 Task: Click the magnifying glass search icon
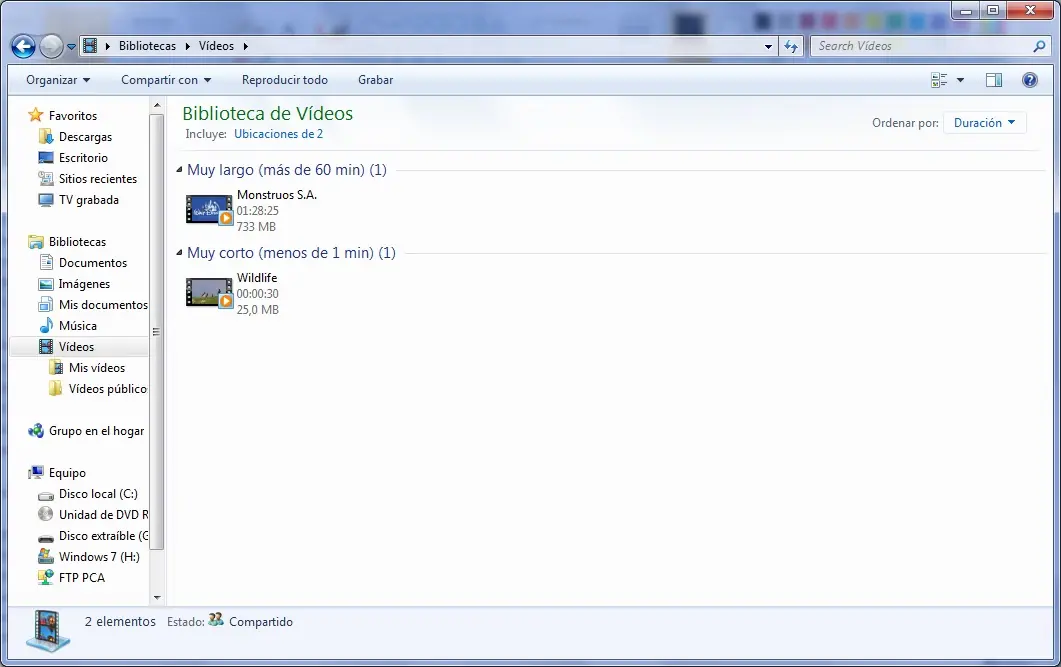pos(1039,46)
